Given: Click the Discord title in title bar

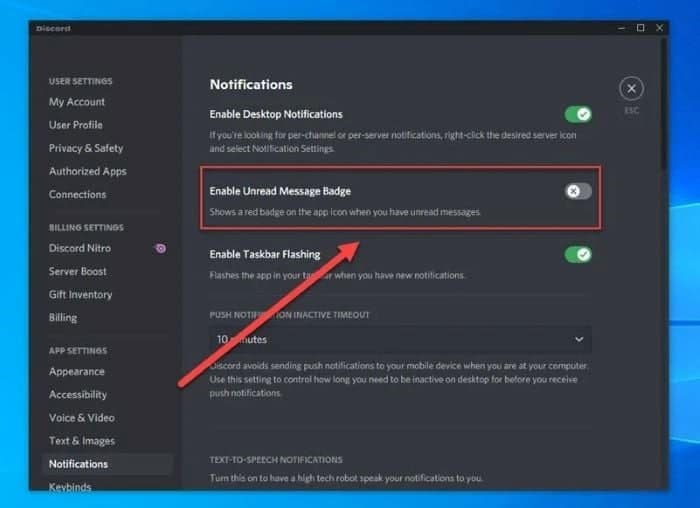Looking at the screenshot, I should point(54,29).
